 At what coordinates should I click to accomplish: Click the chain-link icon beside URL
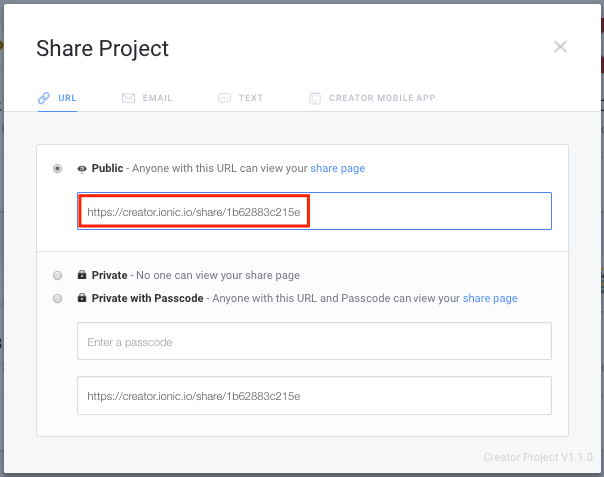coord(44,98)
